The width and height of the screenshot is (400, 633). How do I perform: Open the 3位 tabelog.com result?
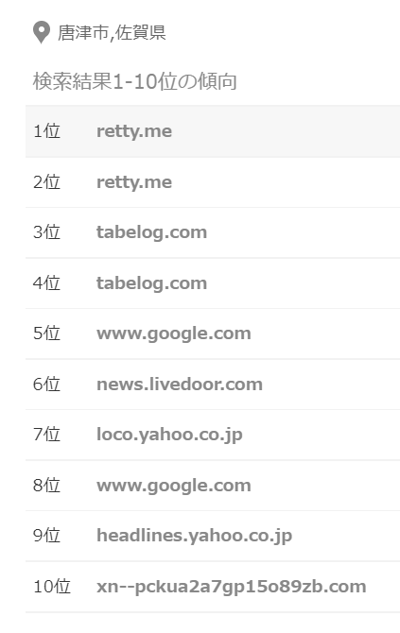click(213, 233)
